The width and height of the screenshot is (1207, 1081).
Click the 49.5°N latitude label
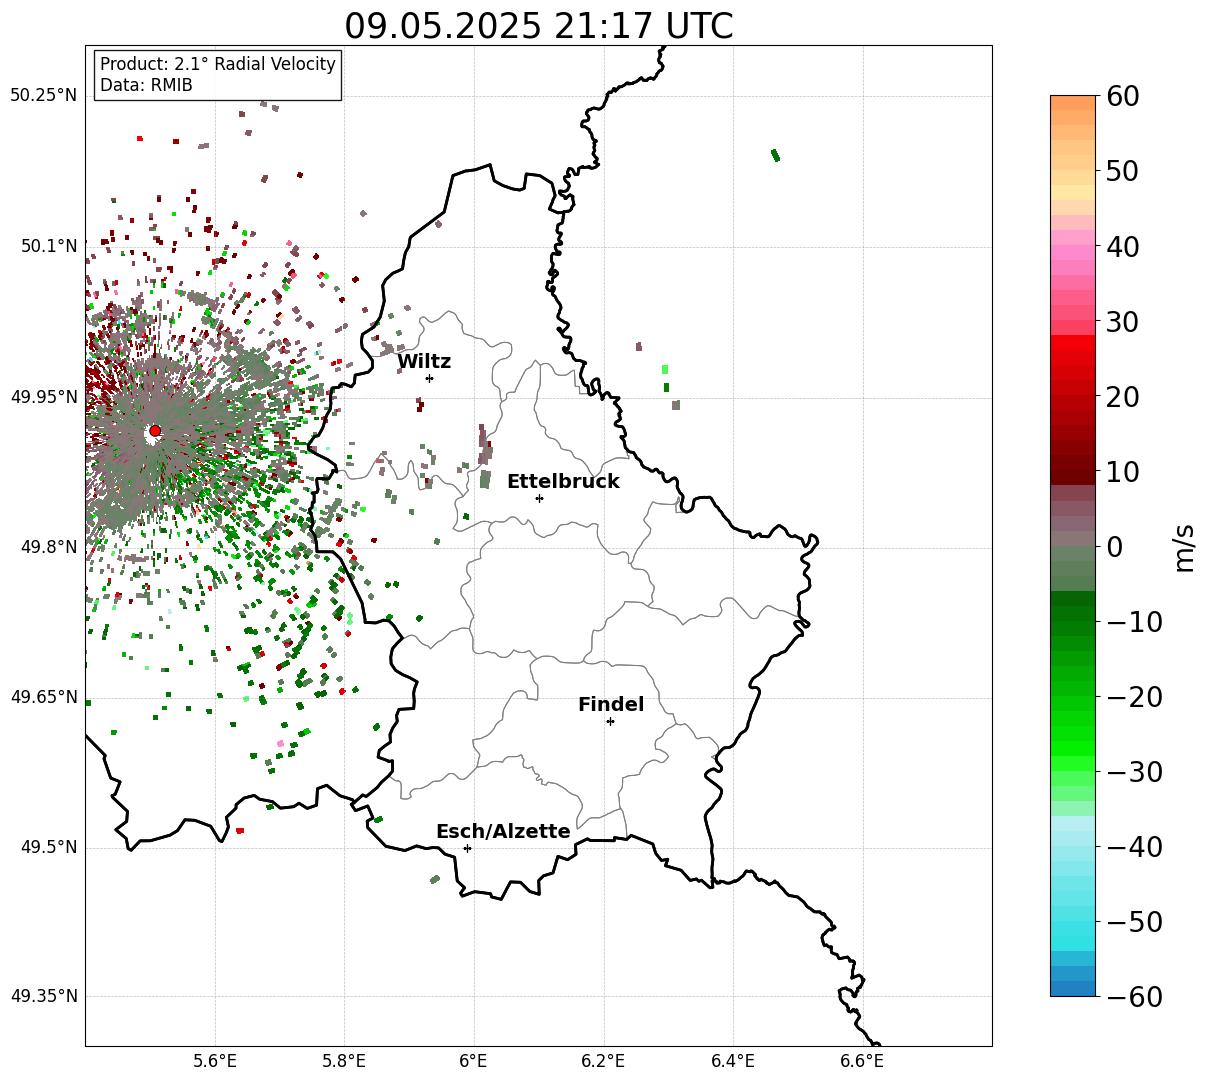[48, 847]
